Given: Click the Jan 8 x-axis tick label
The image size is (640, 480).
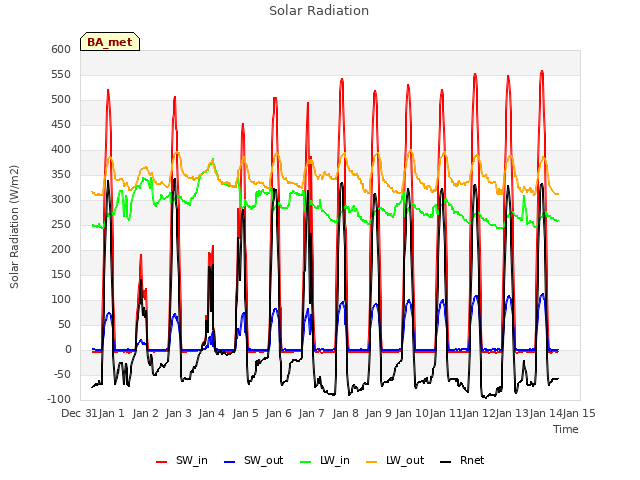Looking at the screenshot, I should 346,413.
